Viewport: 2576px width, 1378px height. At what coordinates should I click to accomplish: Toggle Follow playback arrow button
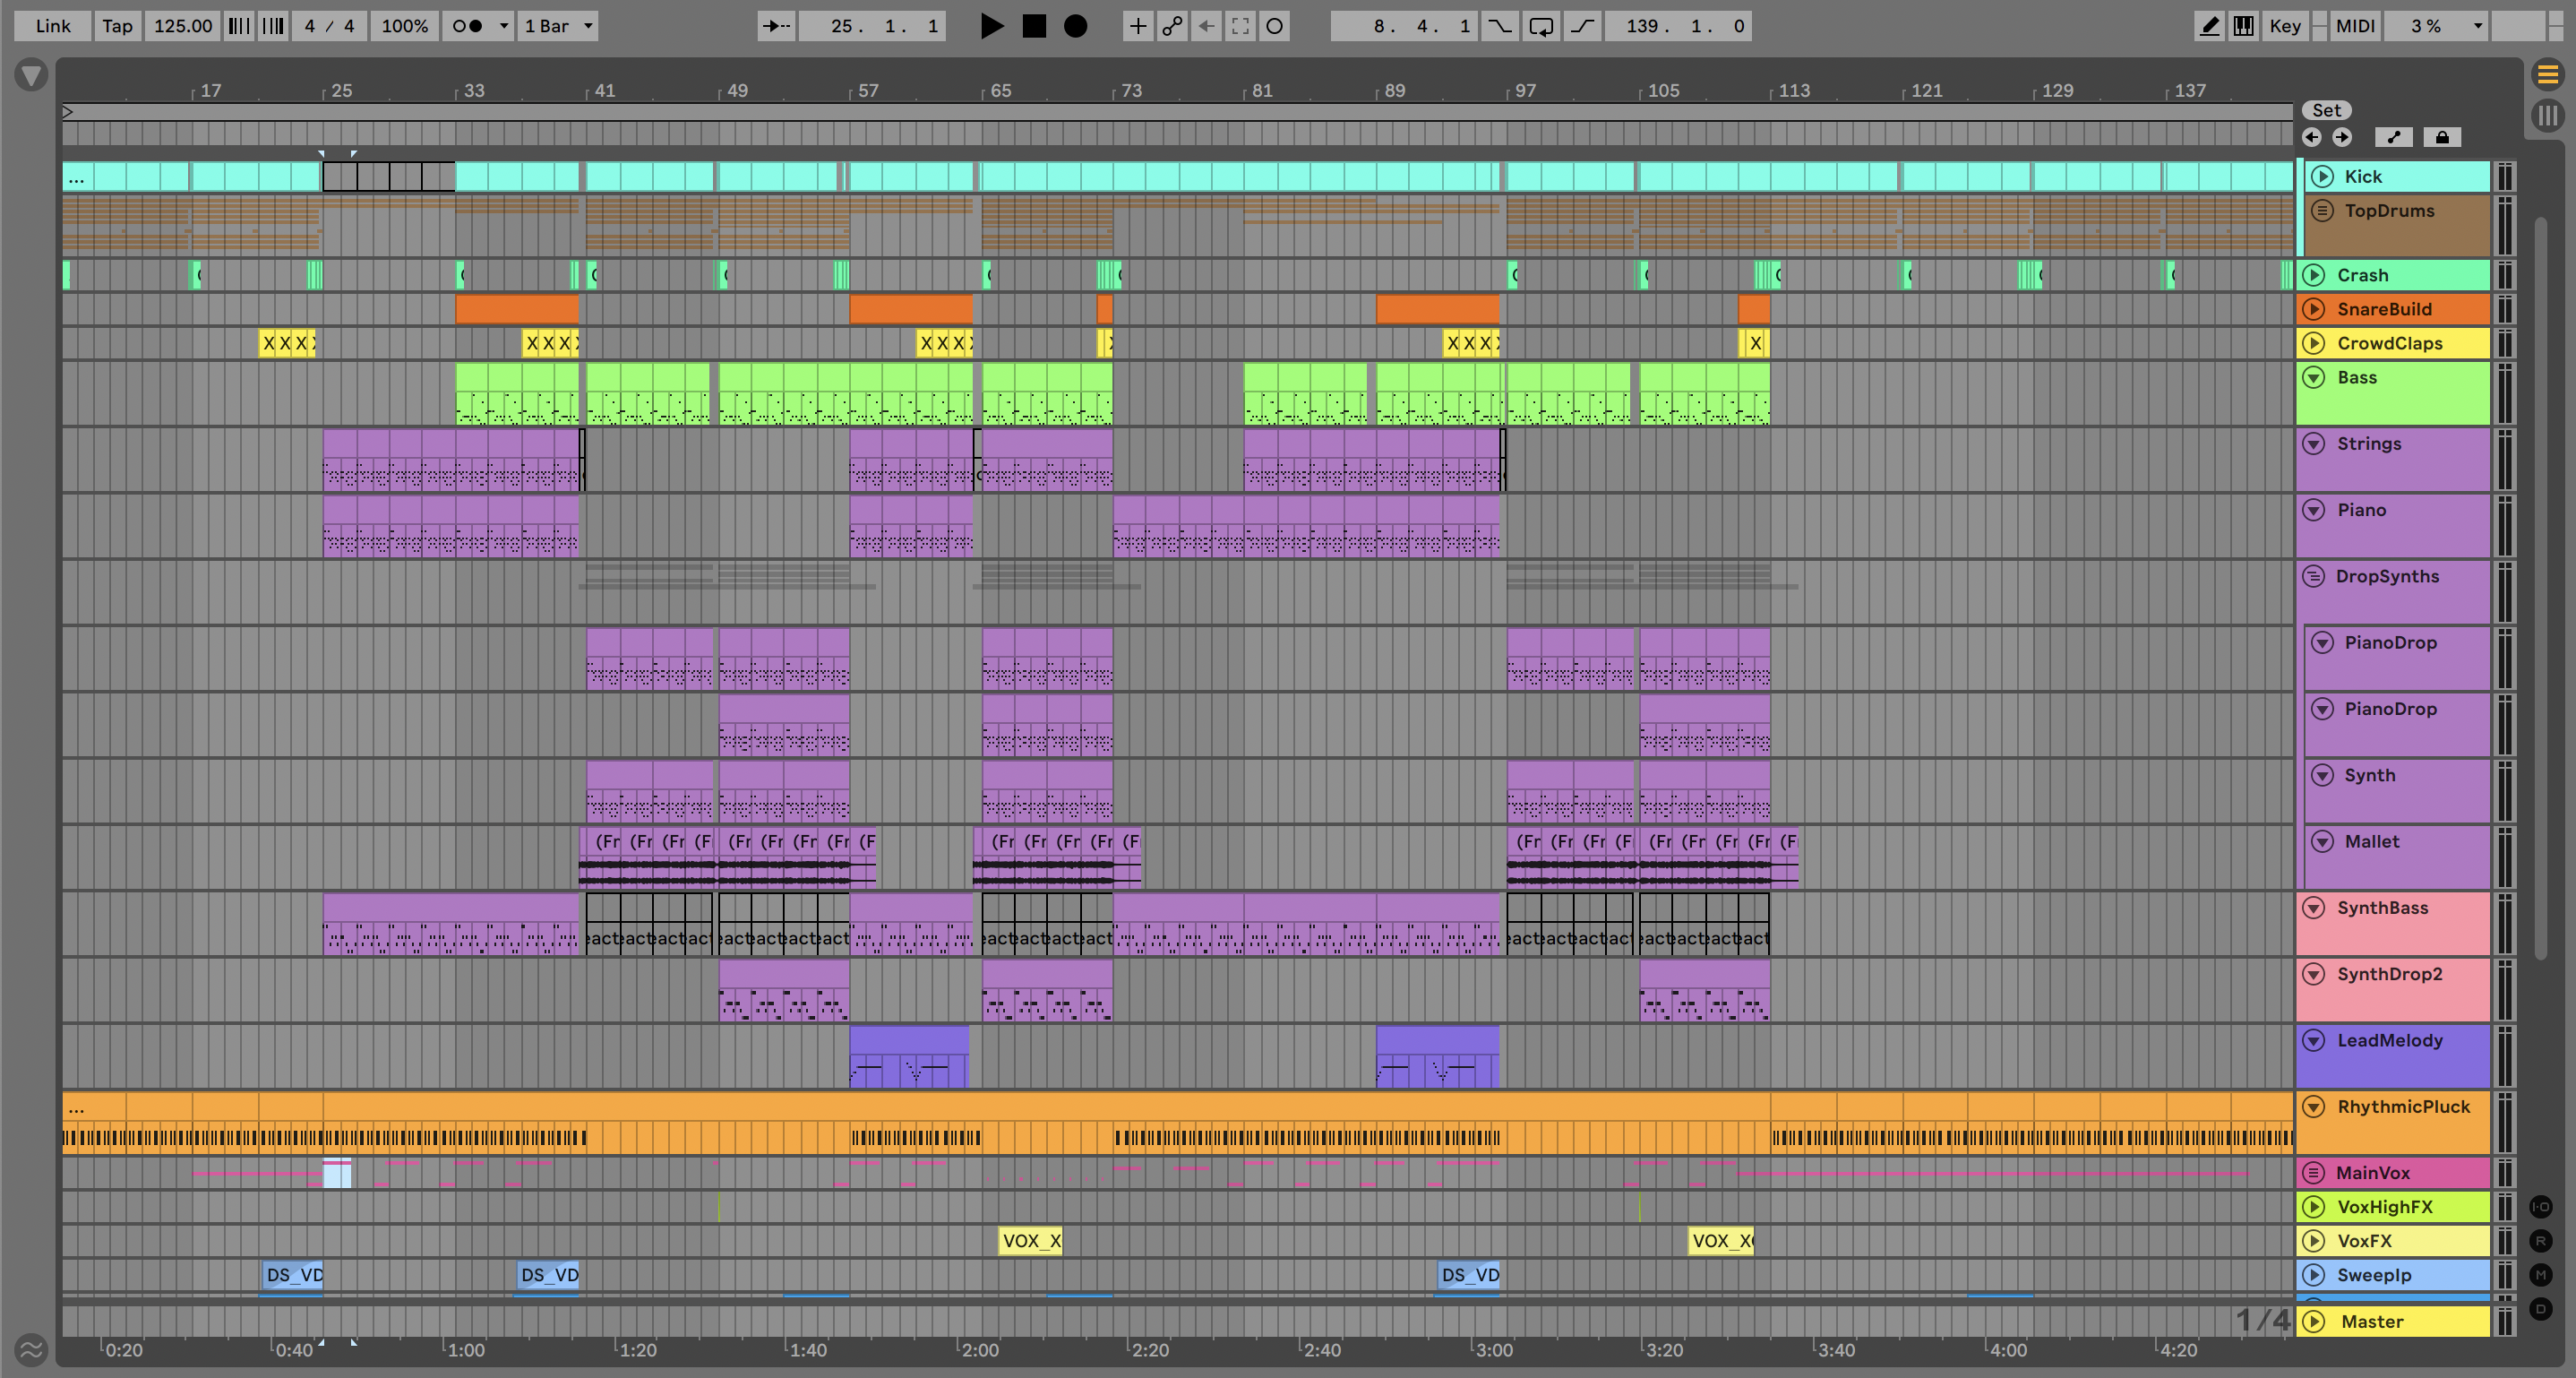[x=776, y=26]
